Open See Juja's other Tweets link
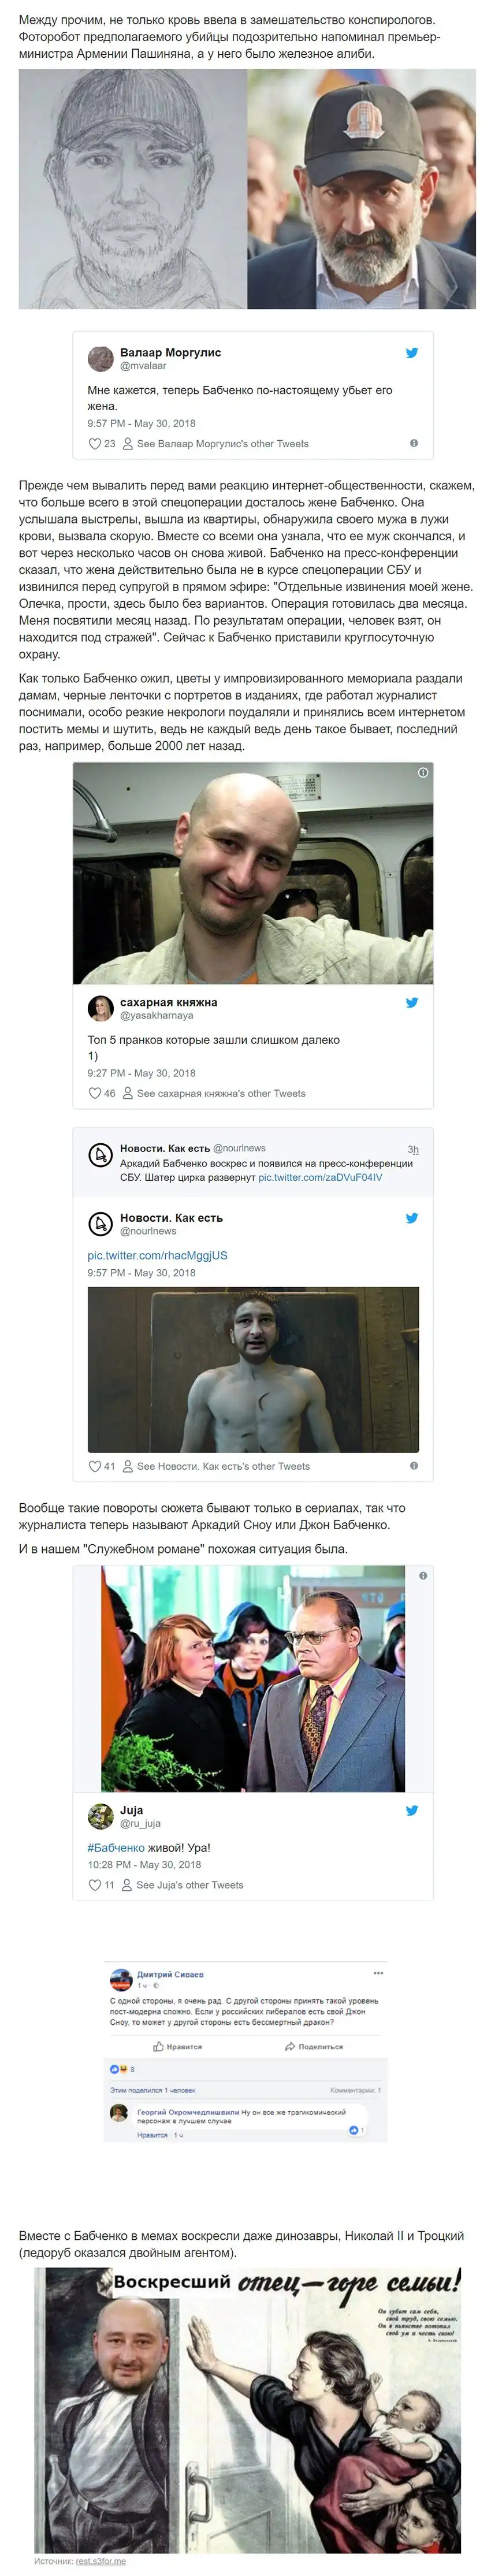Viewport: 491px width, 2576px height. (x=183, y=1885)
